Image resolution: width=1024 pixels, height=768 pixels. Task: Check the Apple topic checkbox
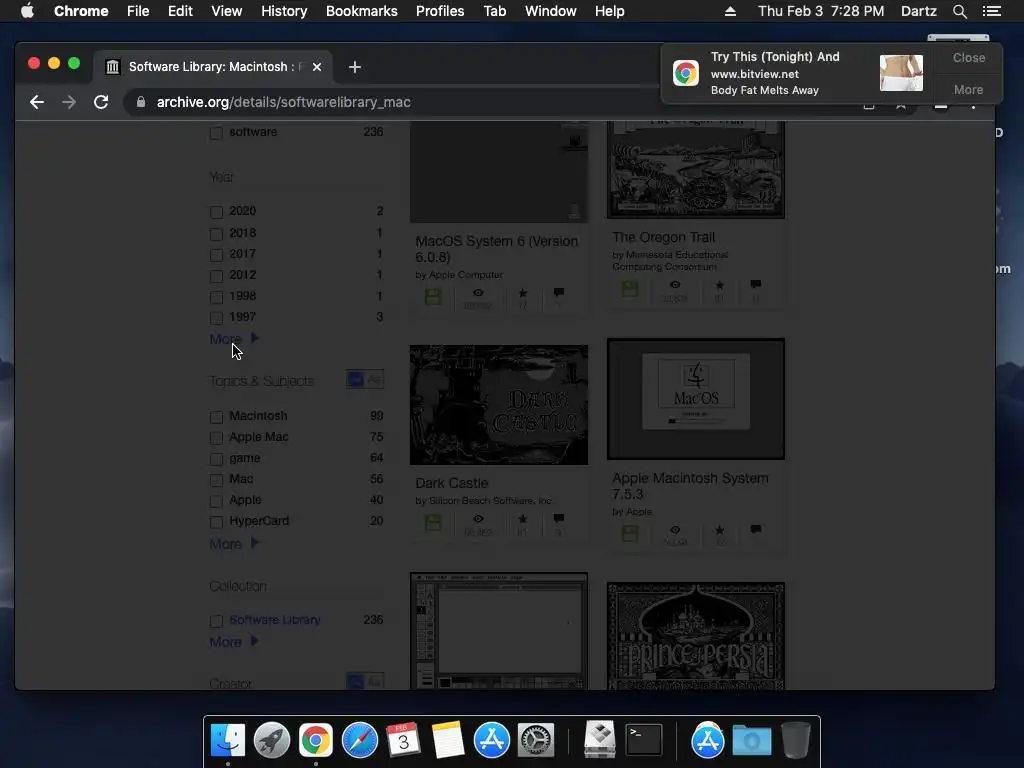pyautogui.click(x=216, y=501)
